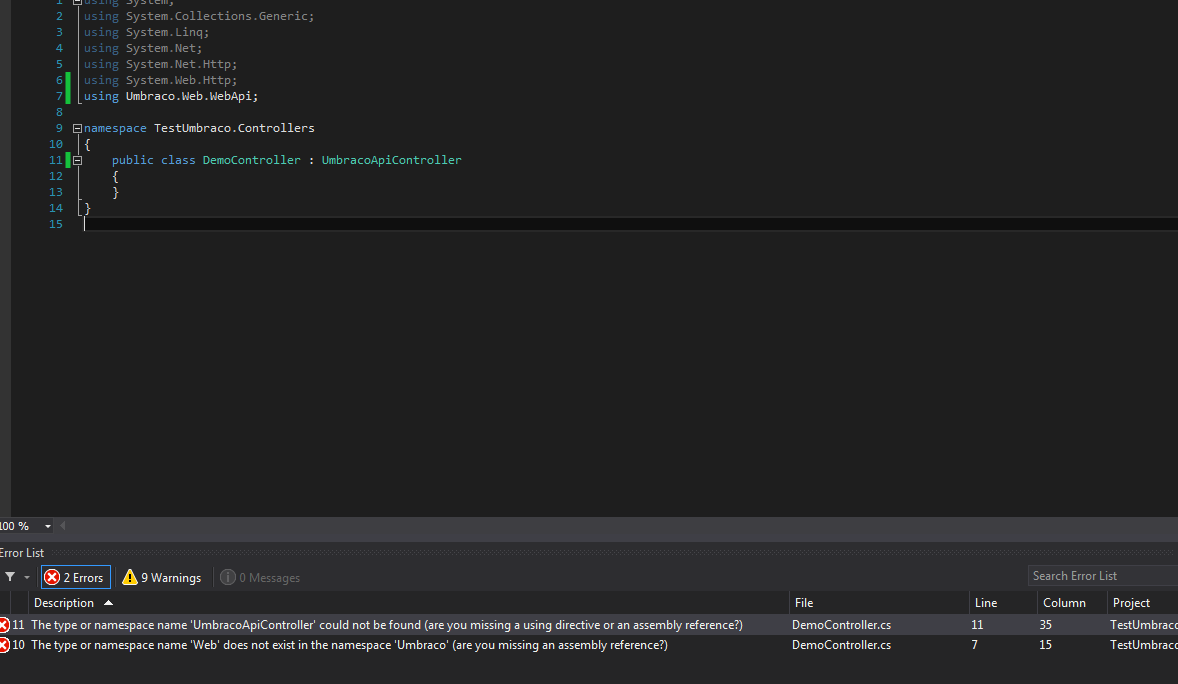Click the using System.Collections.Generic line
The height and width of the screenshot is (684, 1178).
199,17
